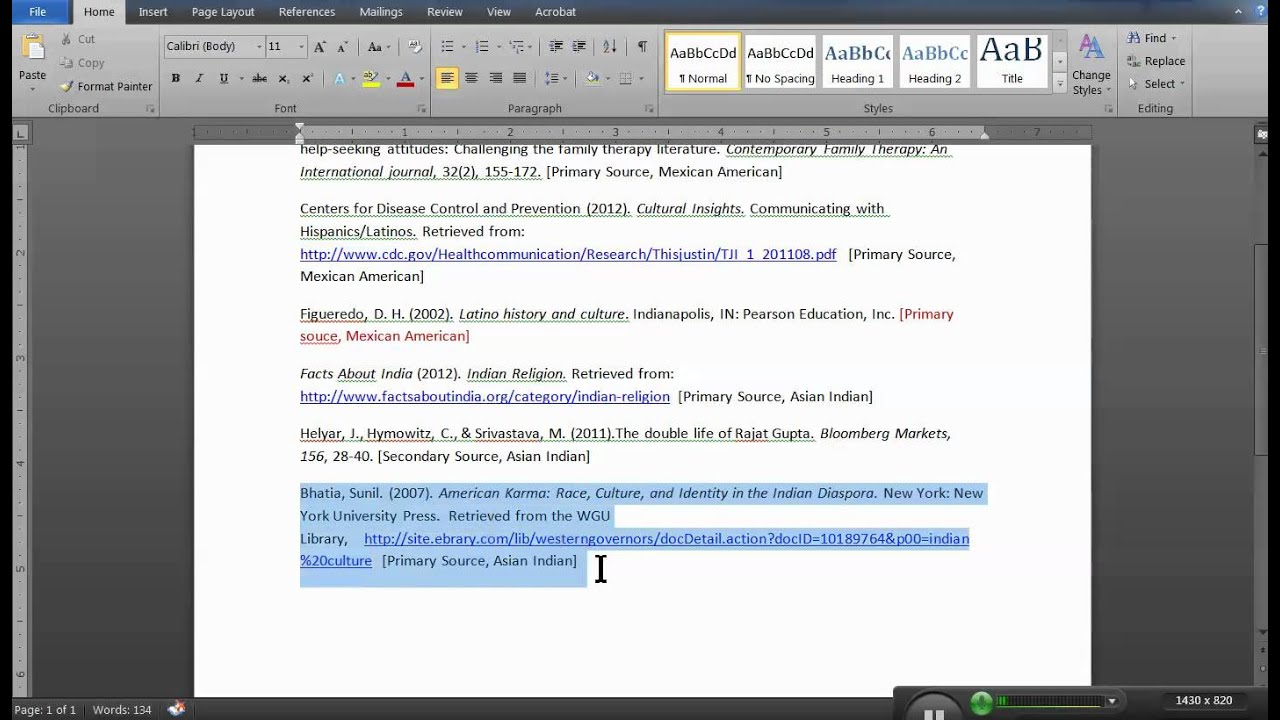The width and height of the screenshot is (1280, 720).
Task: Toggle Bold formatting
Action: (x=176, y=78)
